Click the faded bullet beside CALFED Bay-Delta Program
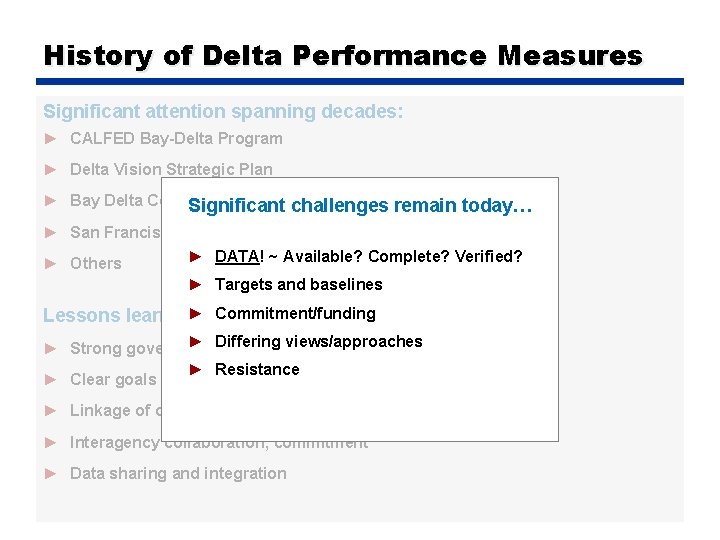Image resolution: width=720 pixels, height=540 pixels. [51, 139]
